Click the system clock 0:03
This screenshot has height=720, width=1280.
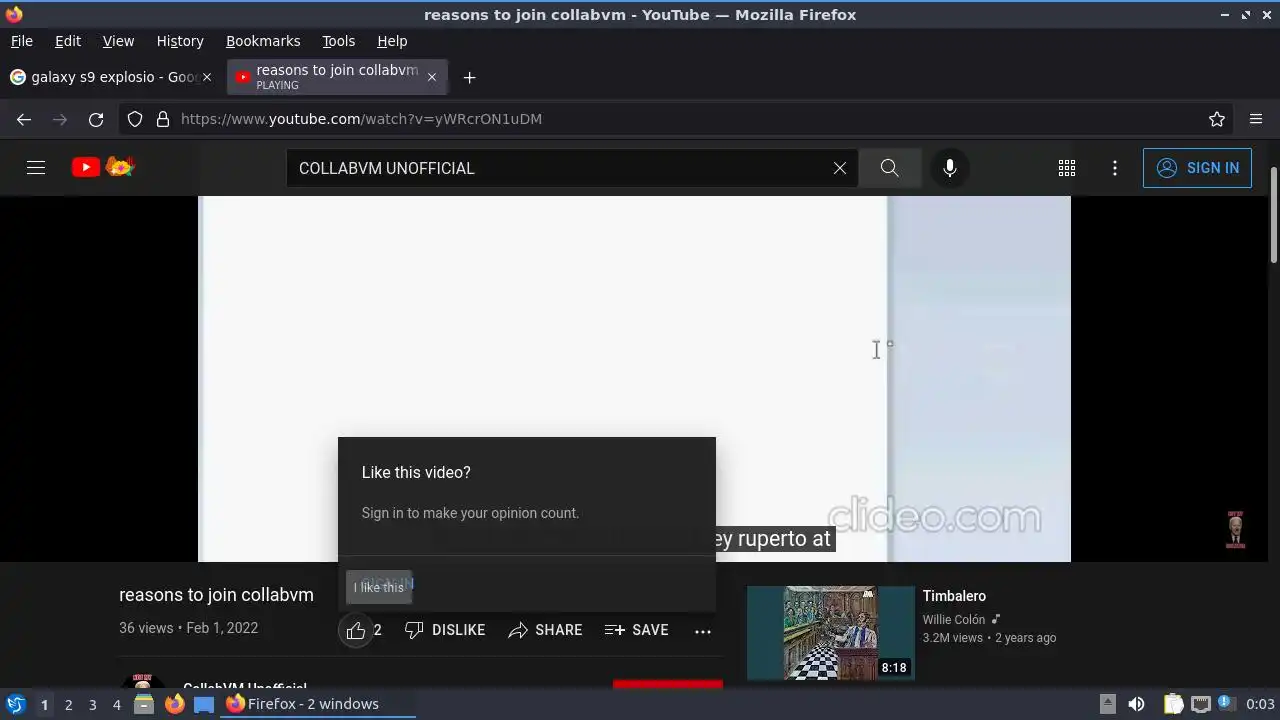(x=1260, y=704)
